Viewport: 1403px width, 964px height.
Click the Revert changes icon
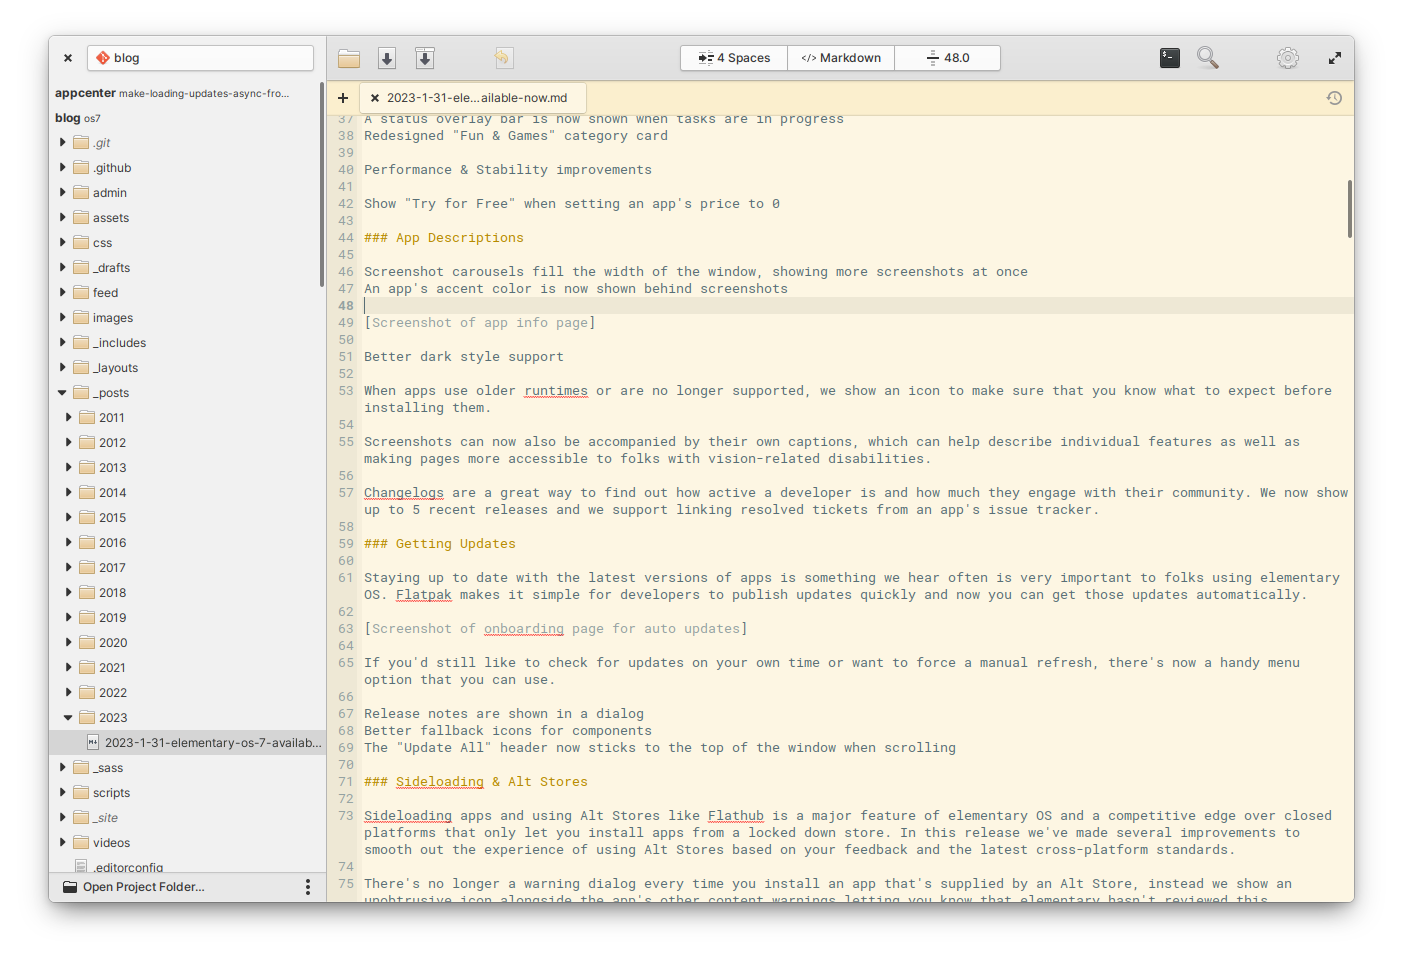tap(503, 58)
